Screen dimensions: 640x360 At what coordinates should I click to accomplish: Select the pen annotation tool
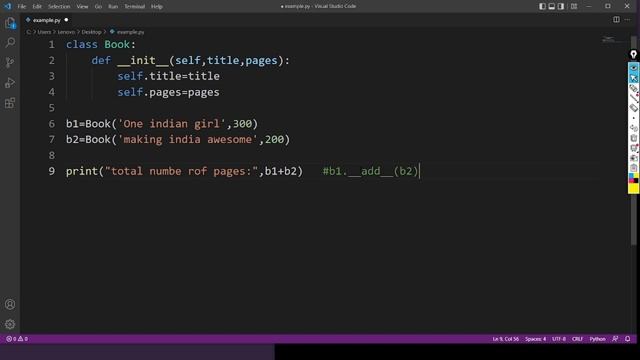pyautogui.click(x=633, y=88)
